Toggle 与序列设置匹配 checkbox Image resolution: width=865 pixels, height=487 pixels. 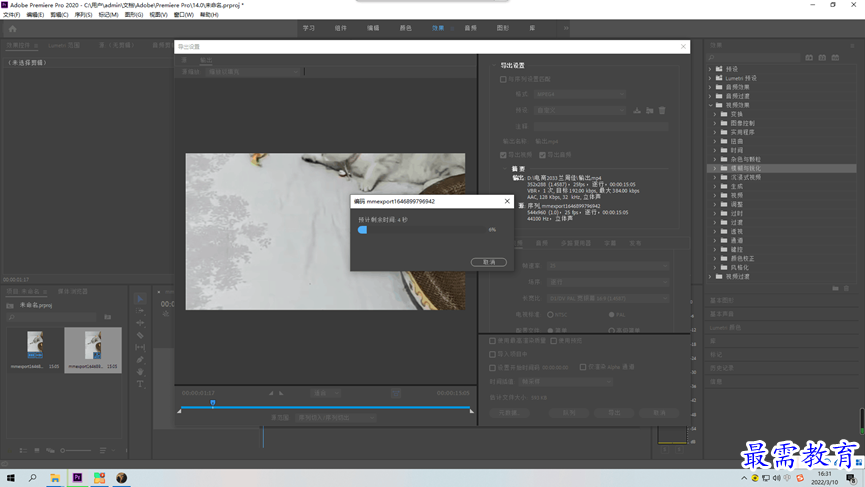tap(503, 79)
